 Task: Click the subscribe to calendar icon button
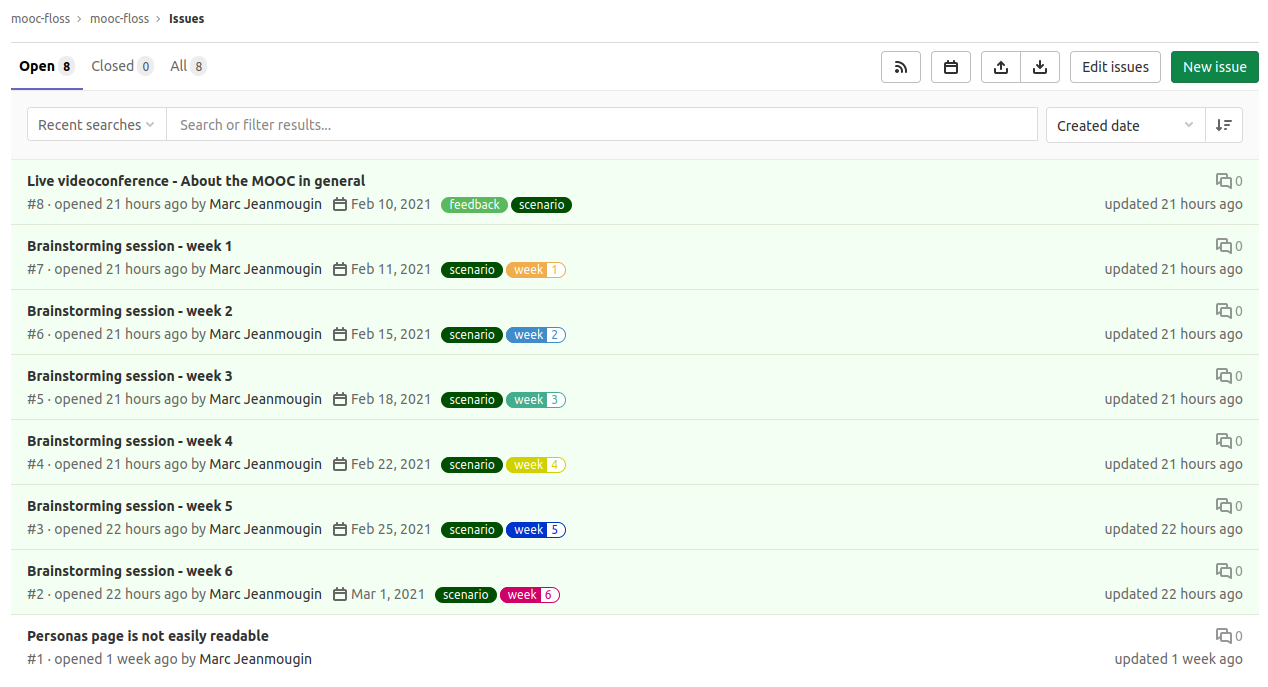pos(951,67)
